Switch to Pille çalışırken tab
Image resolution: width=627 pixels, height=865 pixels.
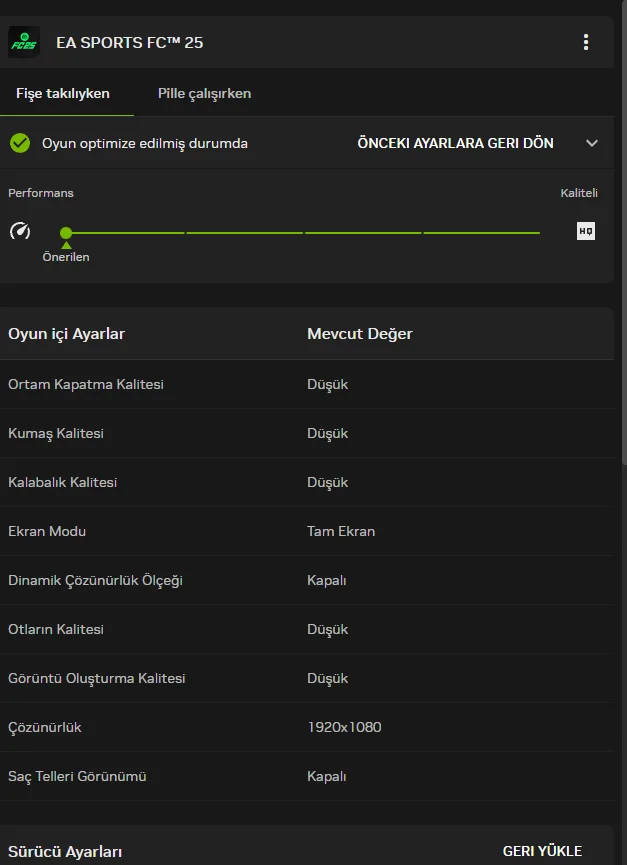205,93
